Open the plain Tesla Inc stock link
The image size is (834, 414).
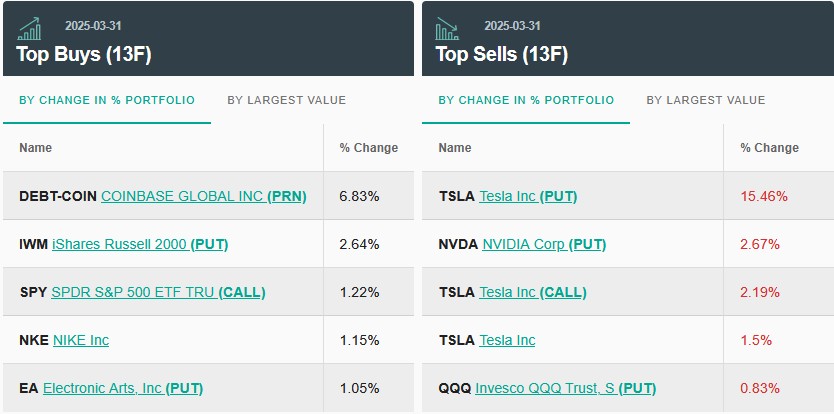507,340
